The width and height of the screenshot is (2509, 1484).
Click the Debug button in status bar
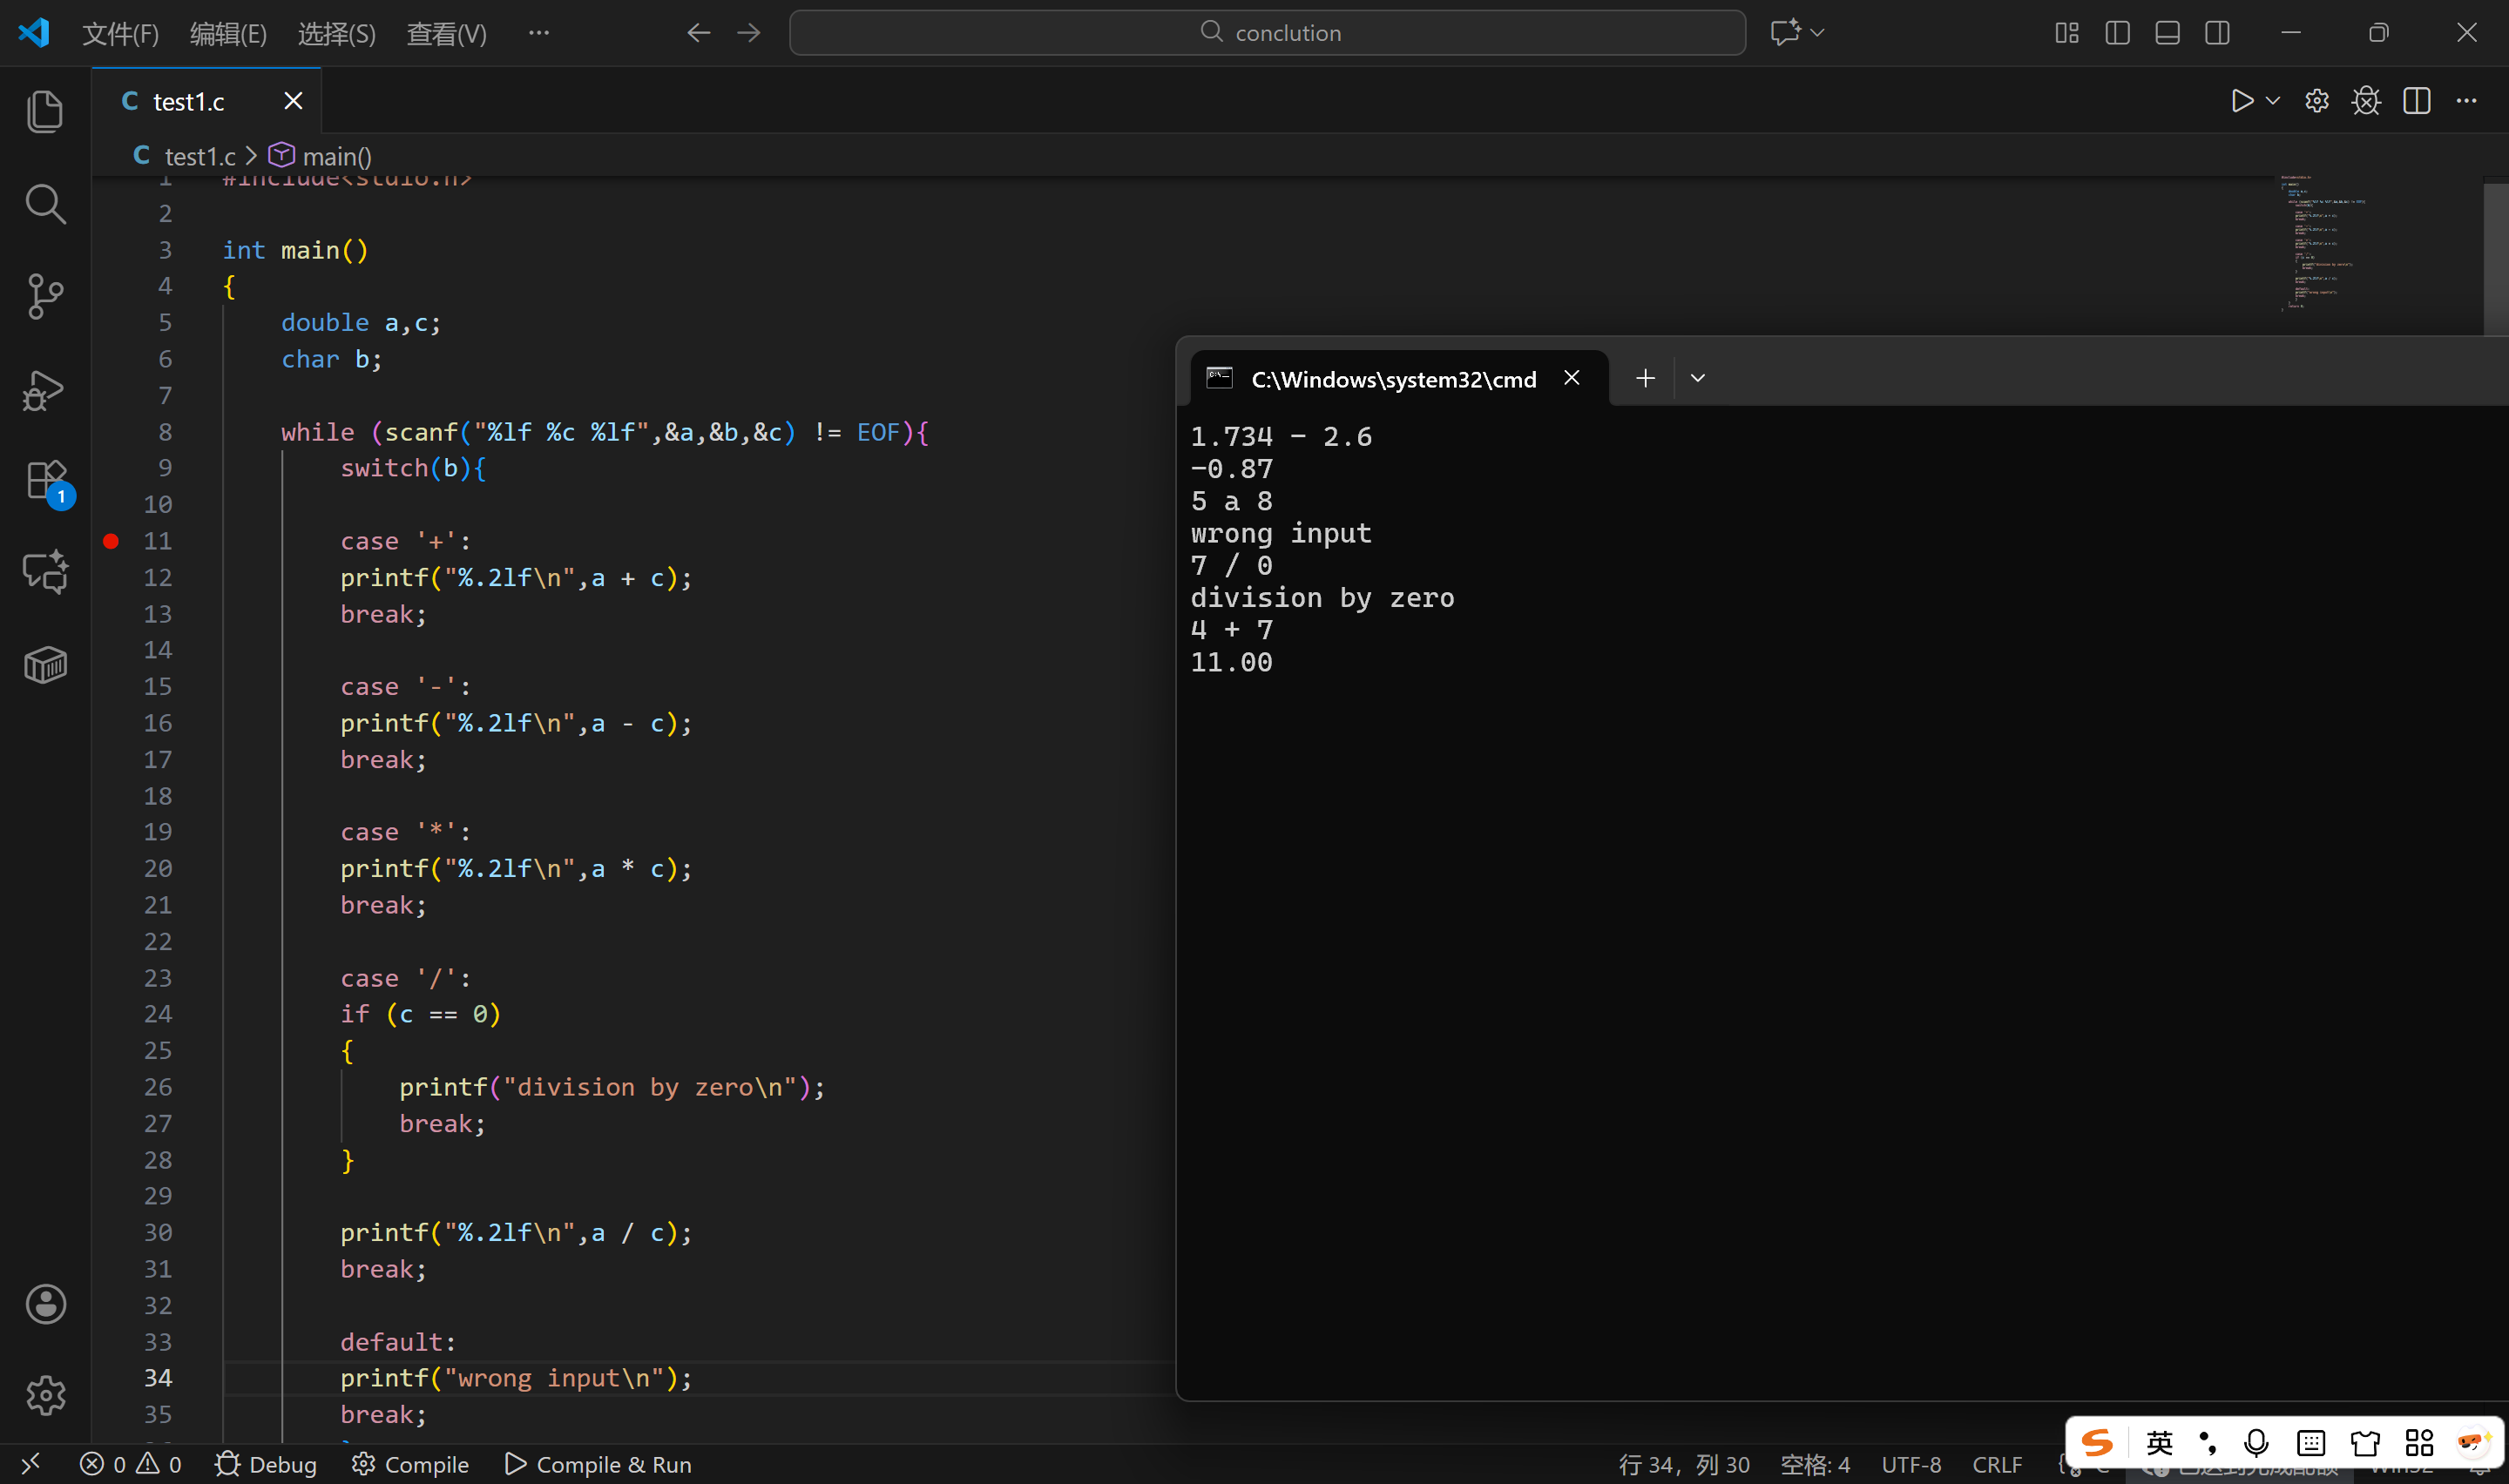coord(266,1464)
